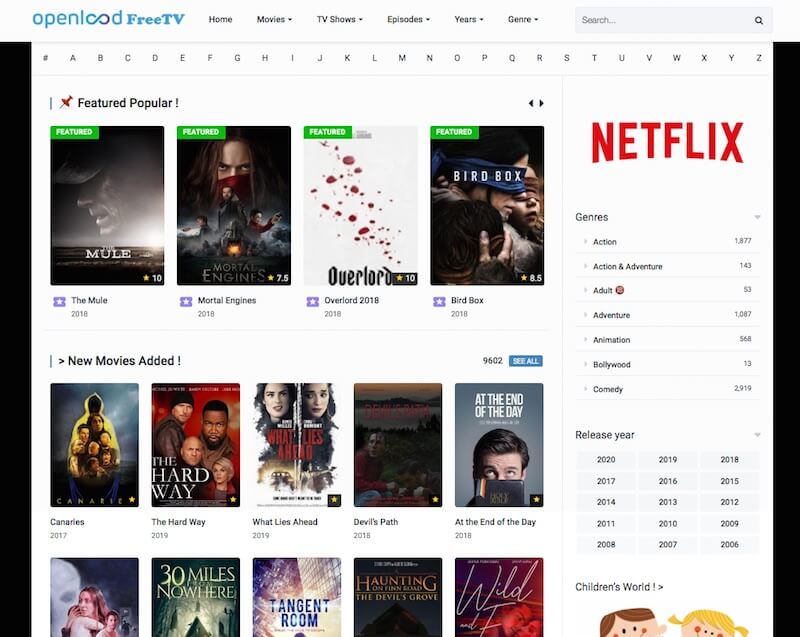Image resolution: width=800 pixels, height=637 pixels.
Task: Click the pin icon next to Featured Popular
Action: pyautogui.click(x=66, y=102)
